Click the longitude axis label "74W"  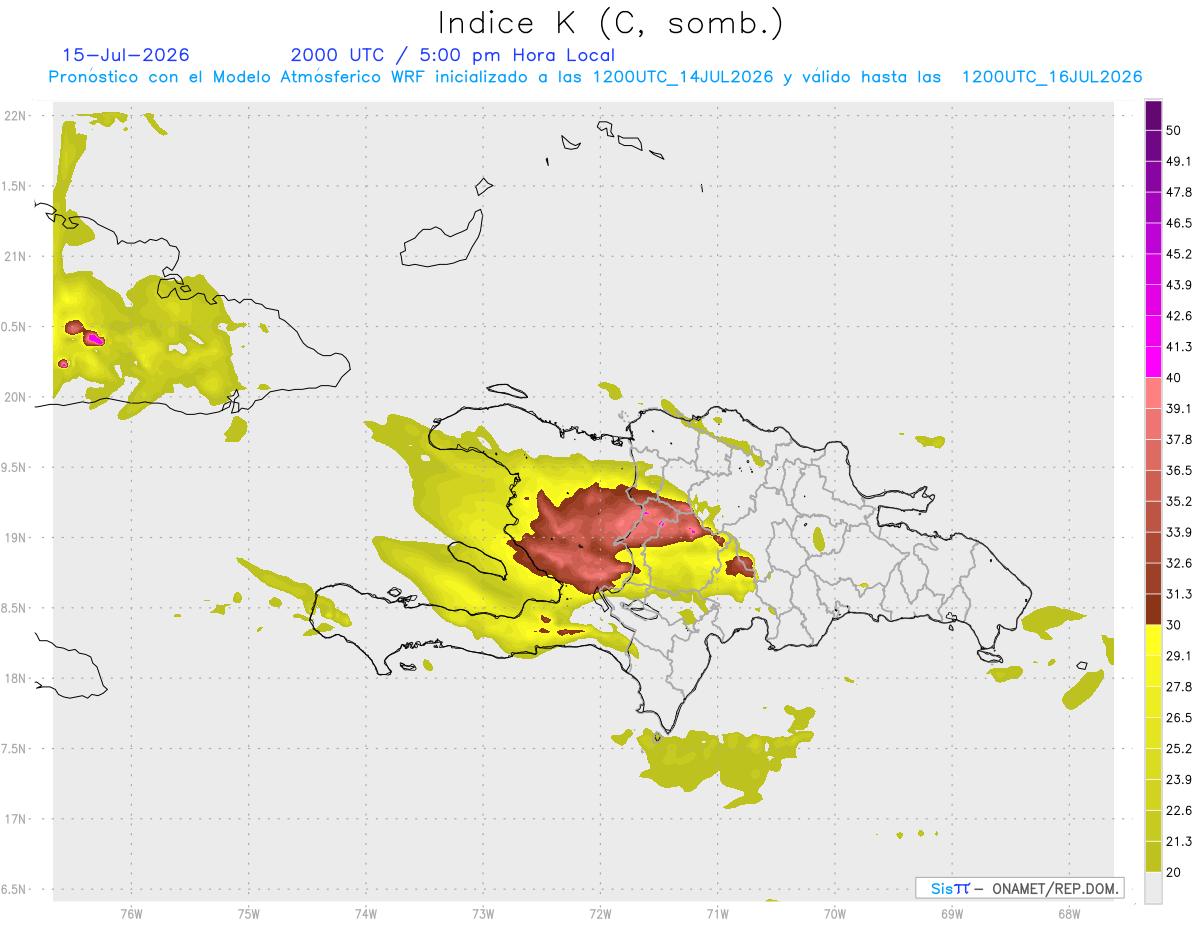click(366, 914)
